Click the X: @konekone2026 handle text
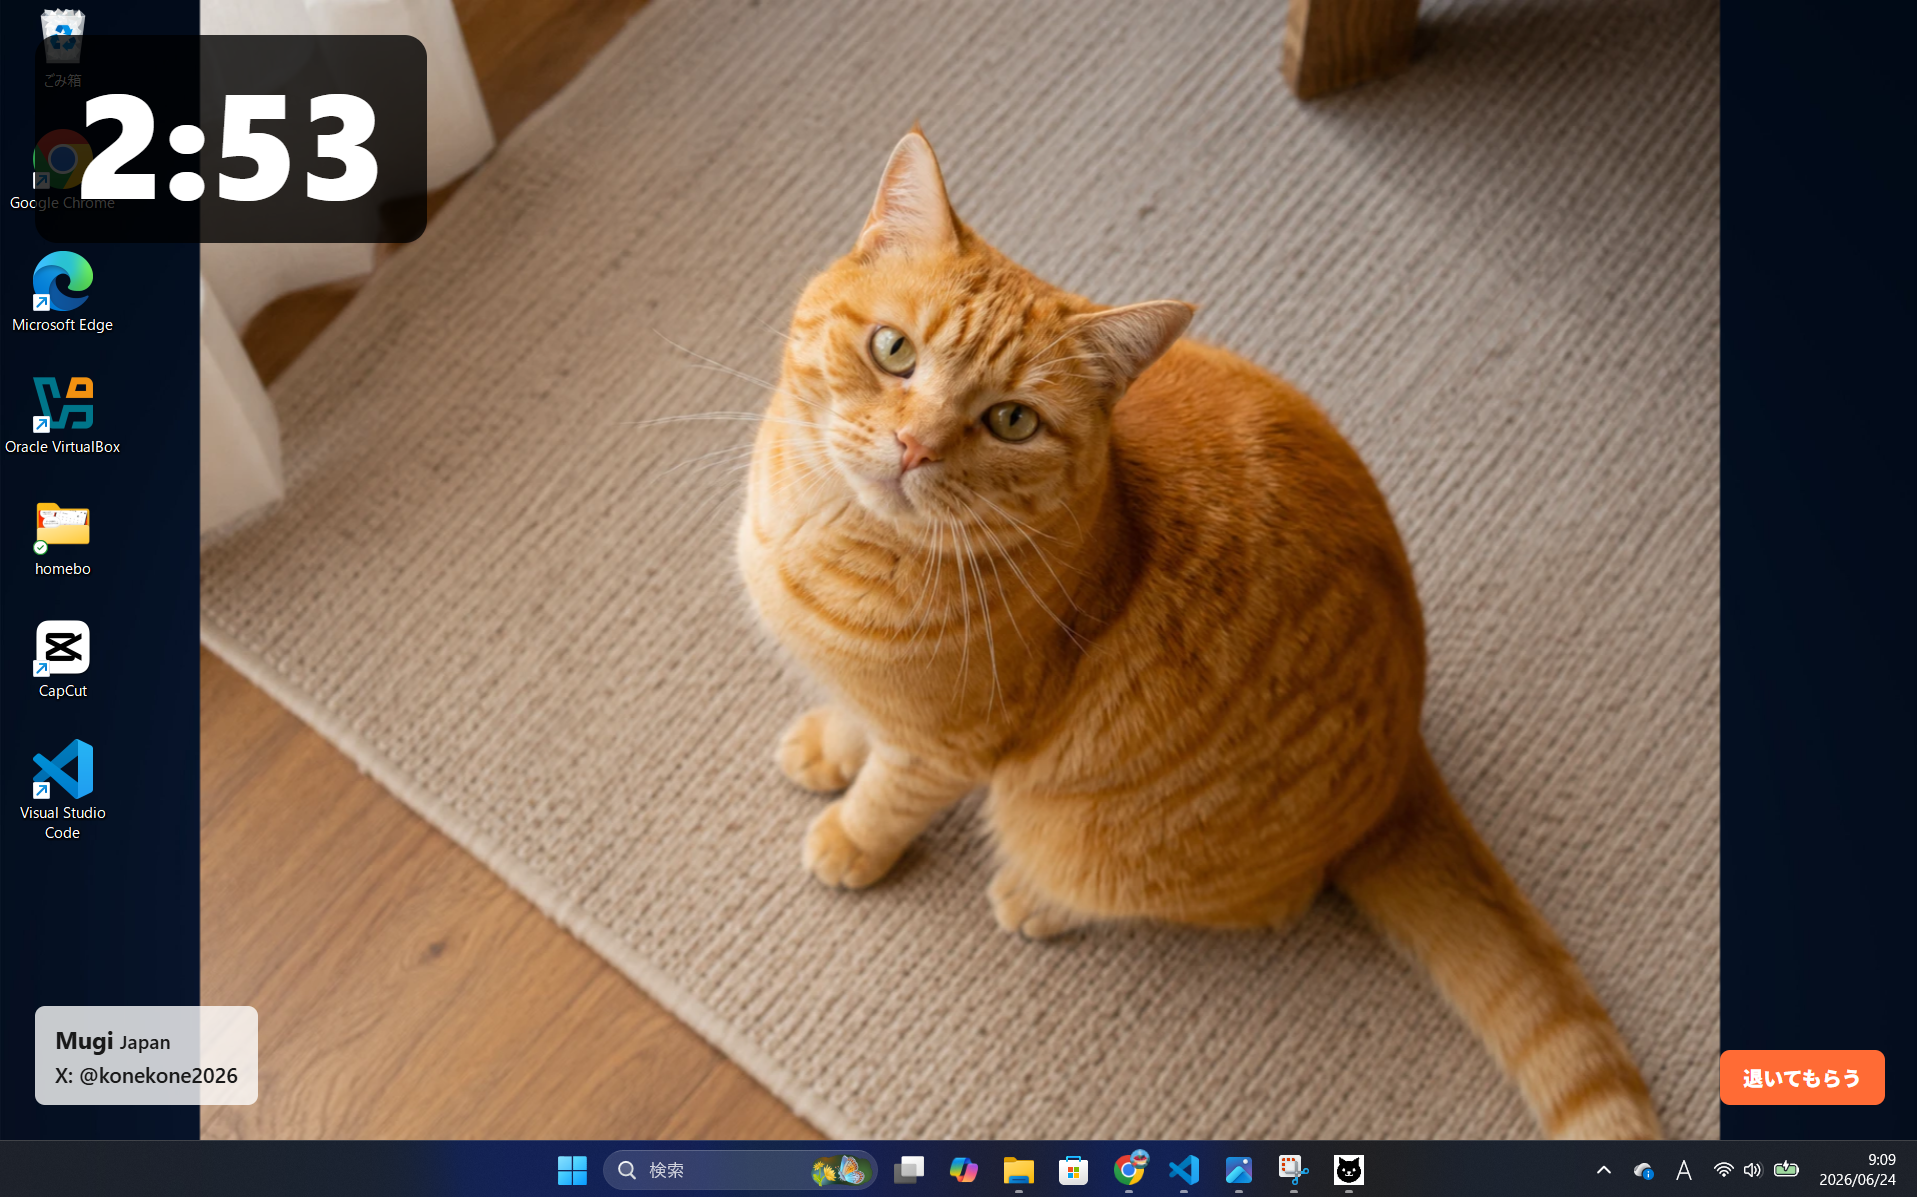Screen dimensions: 1917x1197 [x=146, y=1075]
